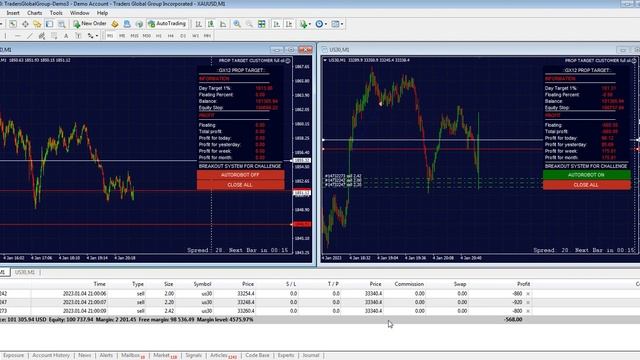
Task: Open the Insert menu
Action: (x=13, y=13)
